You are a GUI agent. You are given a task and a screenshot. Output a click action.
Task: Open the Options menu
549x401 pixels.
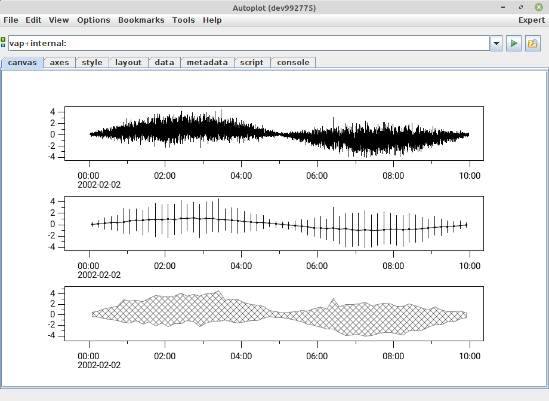[x=93, y=20]
